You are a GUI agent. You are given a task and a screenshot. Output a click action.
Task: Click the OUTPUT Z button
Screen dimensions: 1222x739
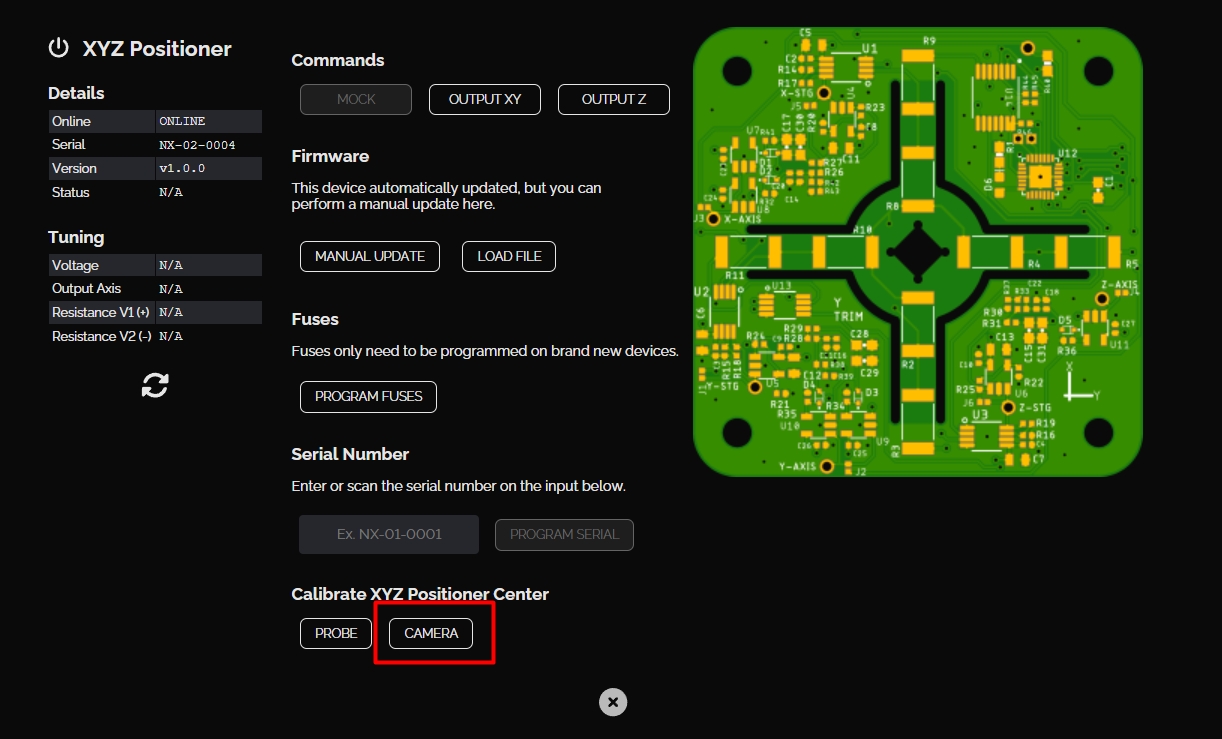[x=613, y=100]
